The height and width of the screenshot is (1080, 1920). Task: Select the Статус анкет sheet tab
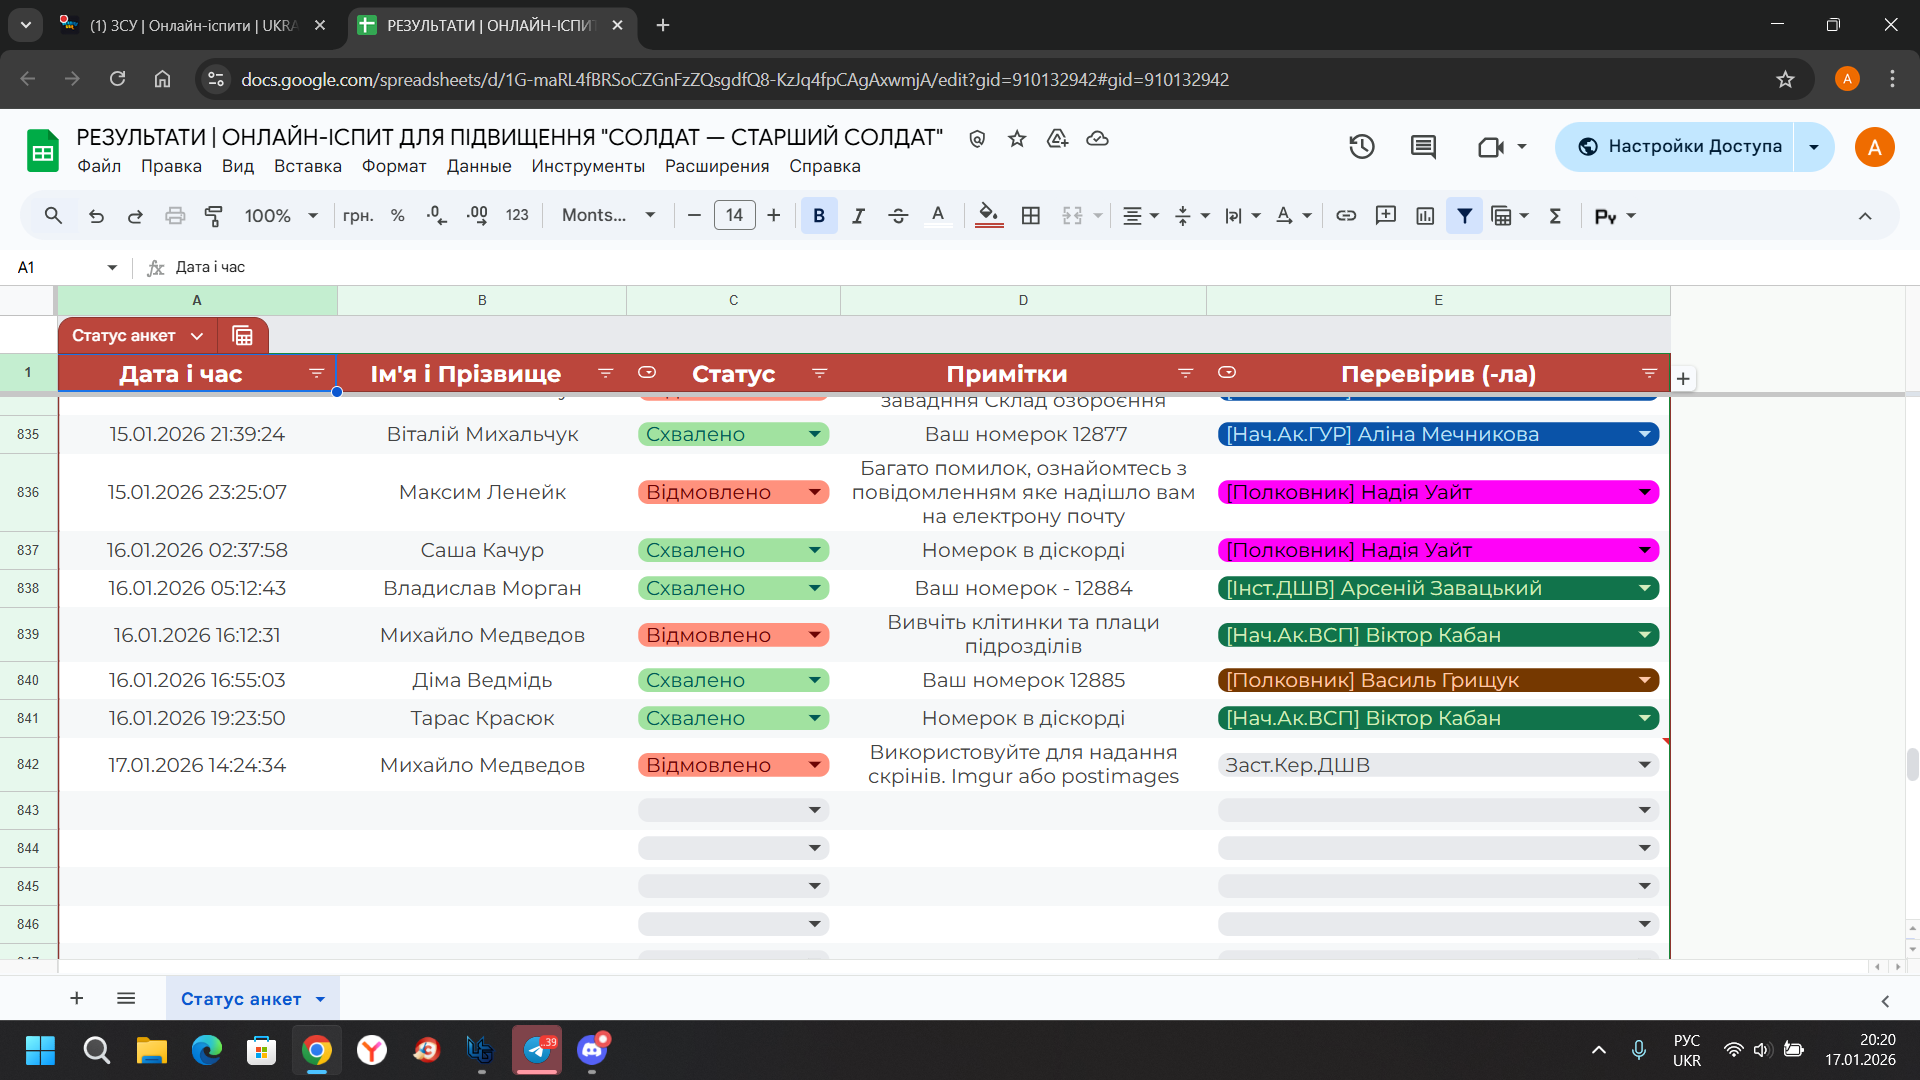coord(241,999)
